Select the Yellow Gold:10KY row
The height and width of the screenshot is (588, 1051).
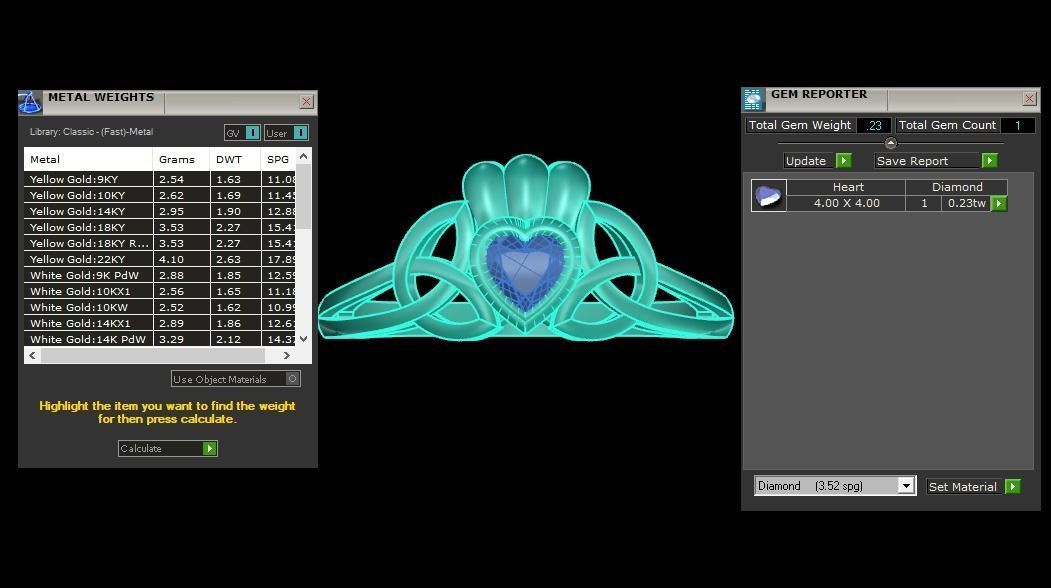coord(160,195)
